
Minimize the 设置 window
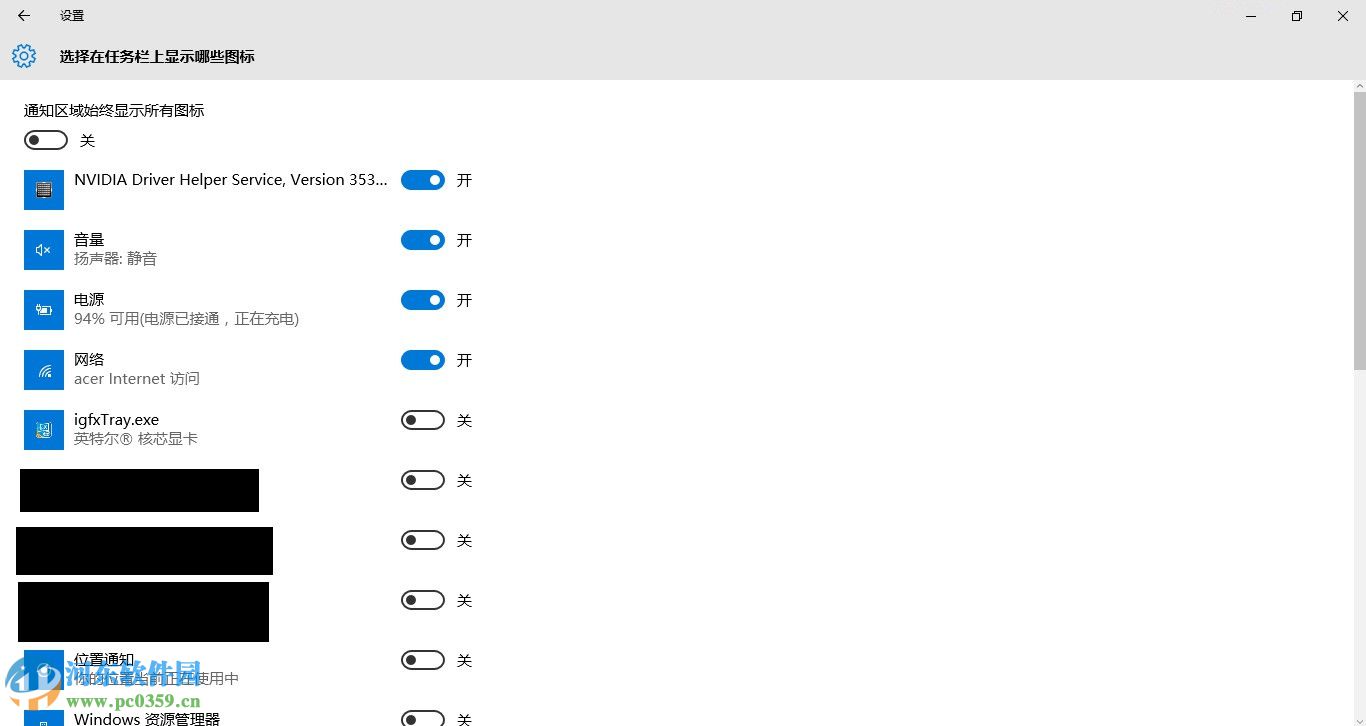point(1251,16)
